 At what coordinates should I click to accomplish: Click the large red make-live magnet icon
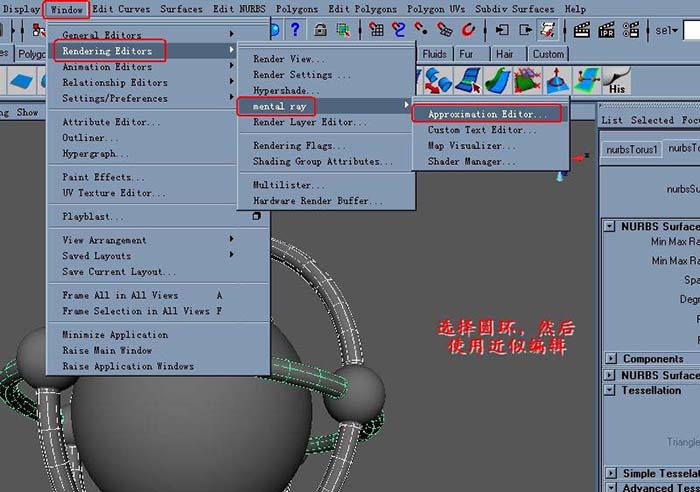468,30
